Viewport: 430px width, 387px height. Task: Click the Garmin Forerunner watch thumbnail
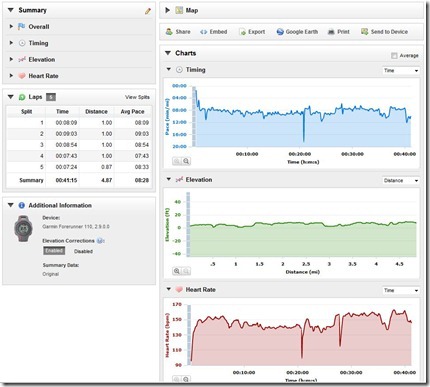23,228
